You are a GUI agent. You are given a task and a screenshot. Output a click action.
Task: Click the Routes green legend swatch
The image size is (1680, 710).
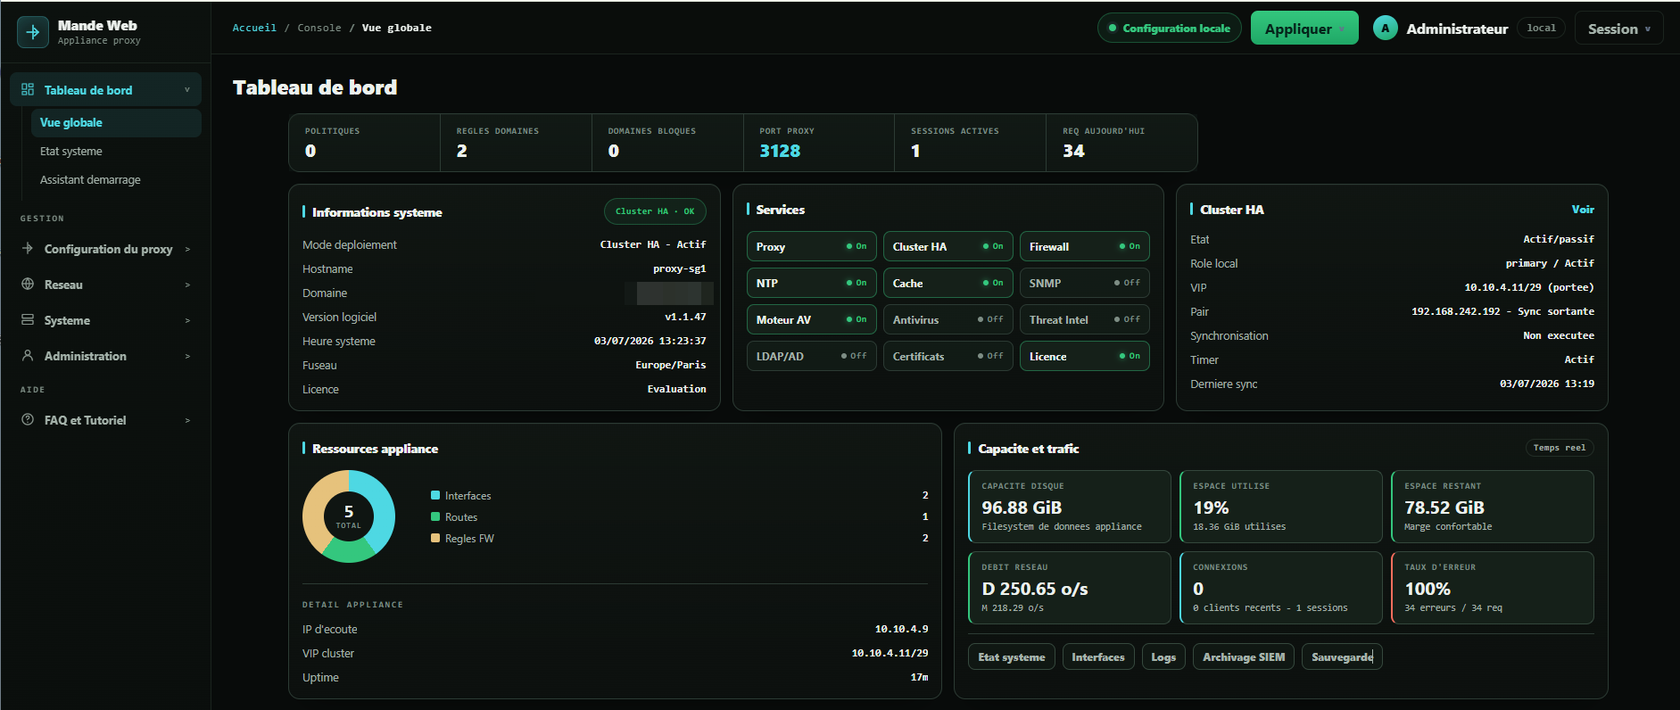coord(435,517)
